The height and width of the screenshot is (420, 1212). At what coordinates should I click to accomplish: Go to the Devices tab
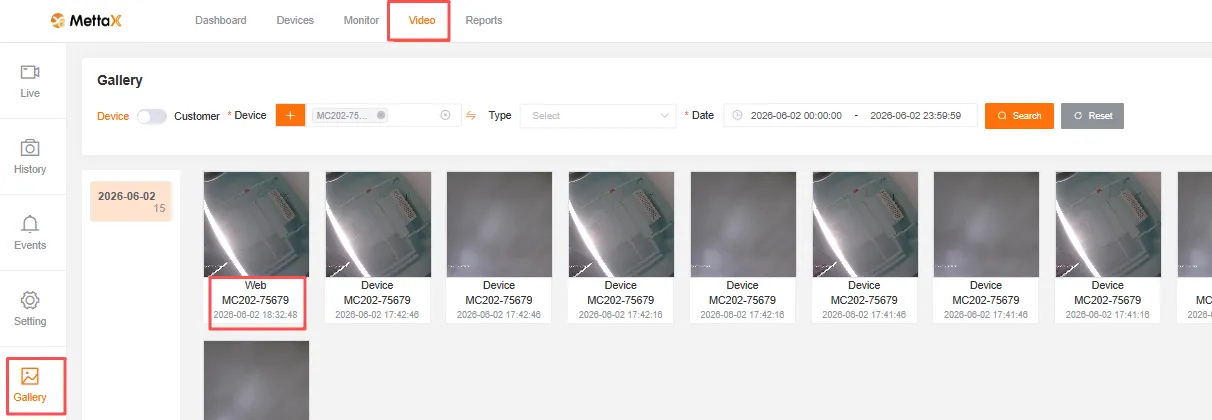pyautogui.click(x=295, y=20)
